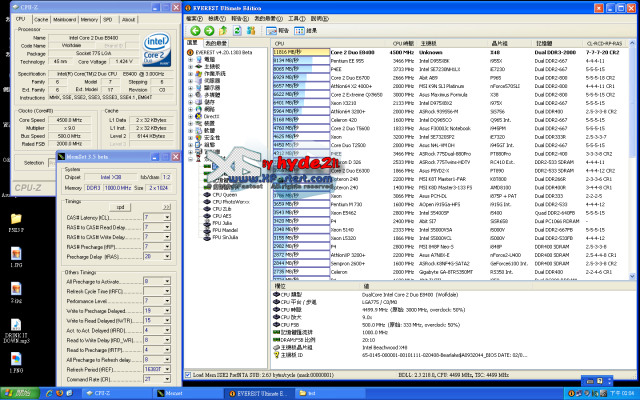The height and width of the screenshot is (400, 640).
Task: Click the EVEREST benchmark list scrollbar down arrow
Action: [632, 276]
